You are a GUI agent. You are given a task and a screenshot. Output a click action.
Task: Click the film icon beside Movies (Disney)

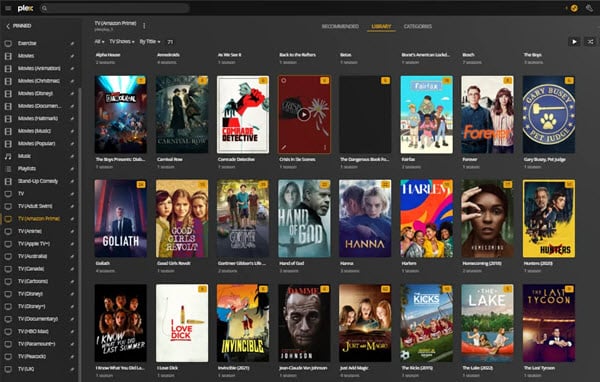pyautogui.click(x=8, y=93)
